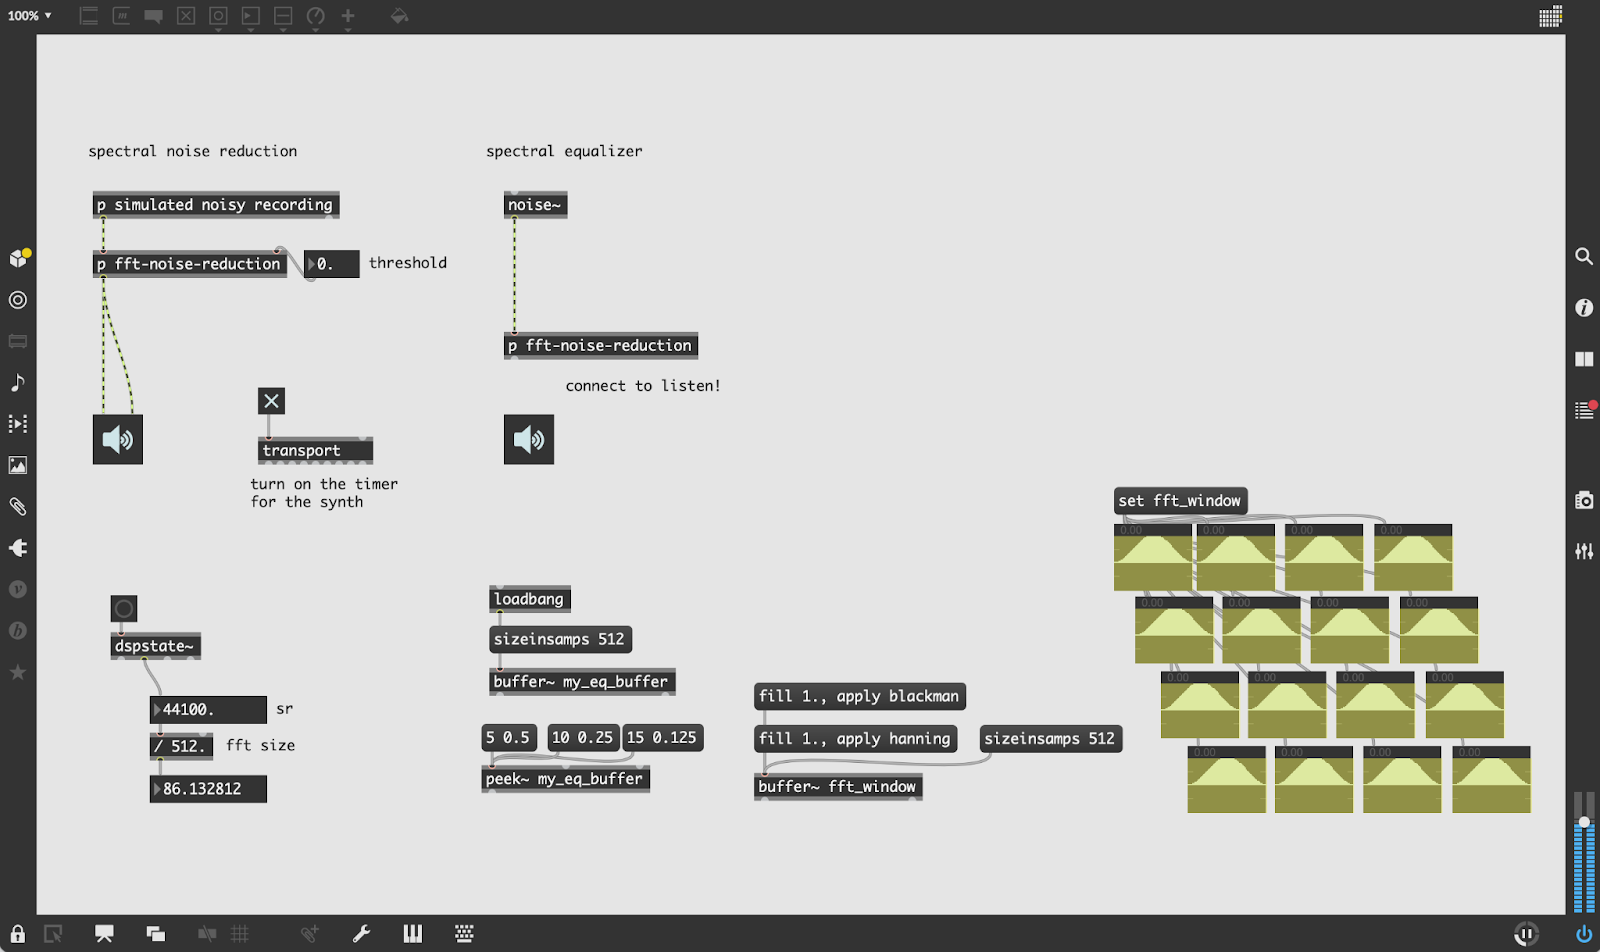The width and height of the screenshot is (1600, 952).
Task: Turn audio off with the power button
Action: 1584,934
